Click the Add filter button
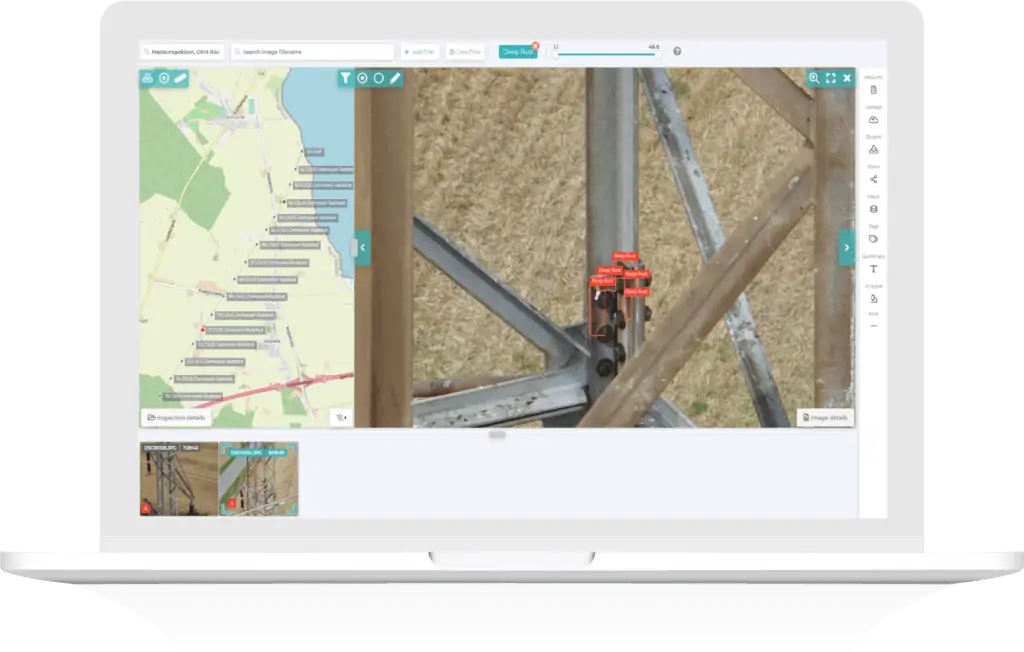Image resolution: width=1024 pixels, height=652 pixels. click(419, 52)
